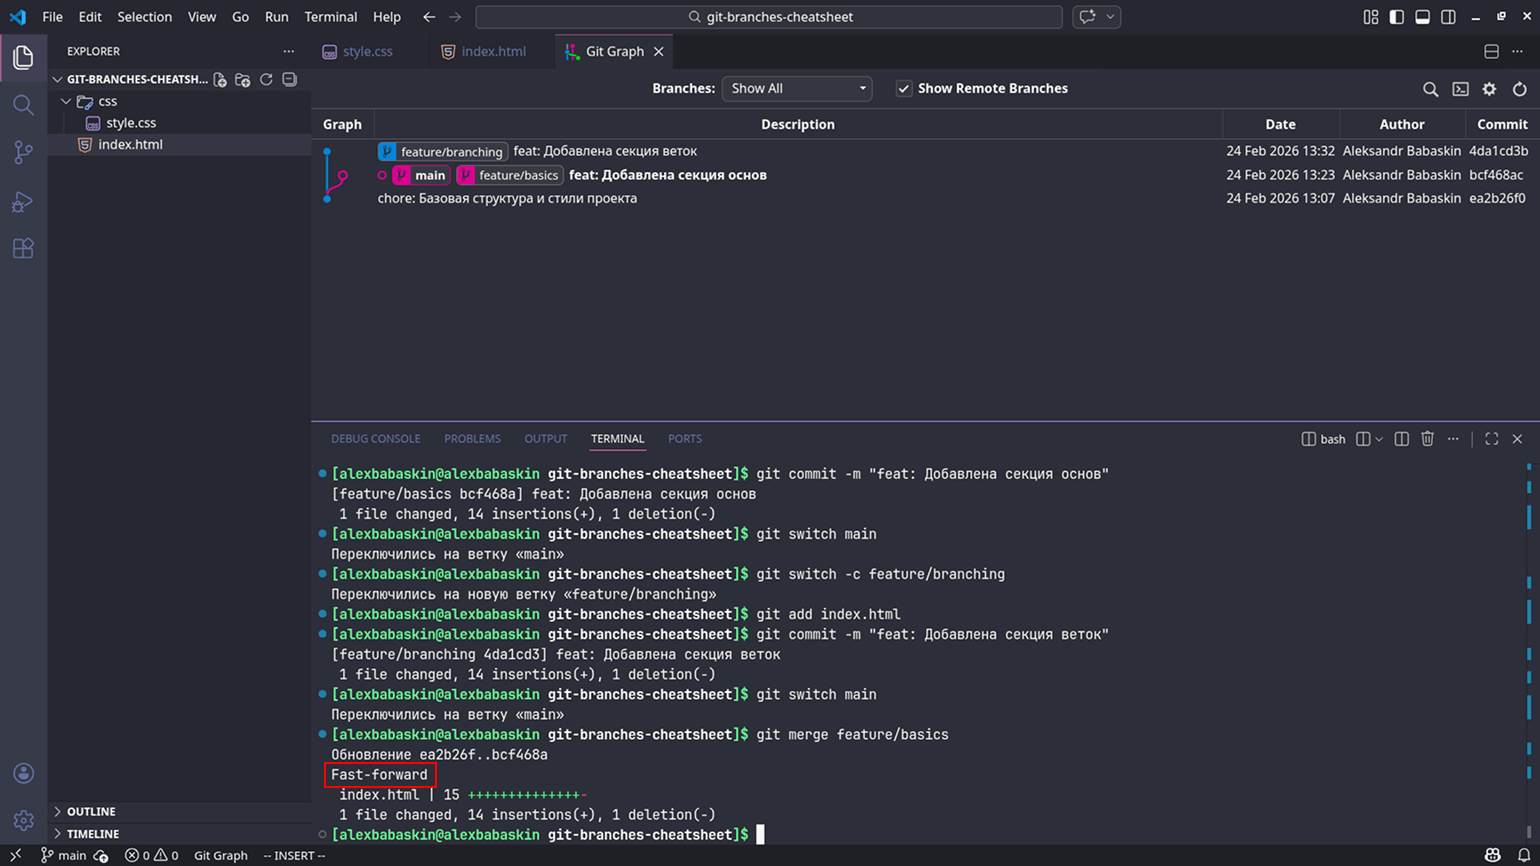The width and height of the screenshot is (1540, 866).
Task: Uncheck Show Remote Branches checkbox
Action: (904, 89)
